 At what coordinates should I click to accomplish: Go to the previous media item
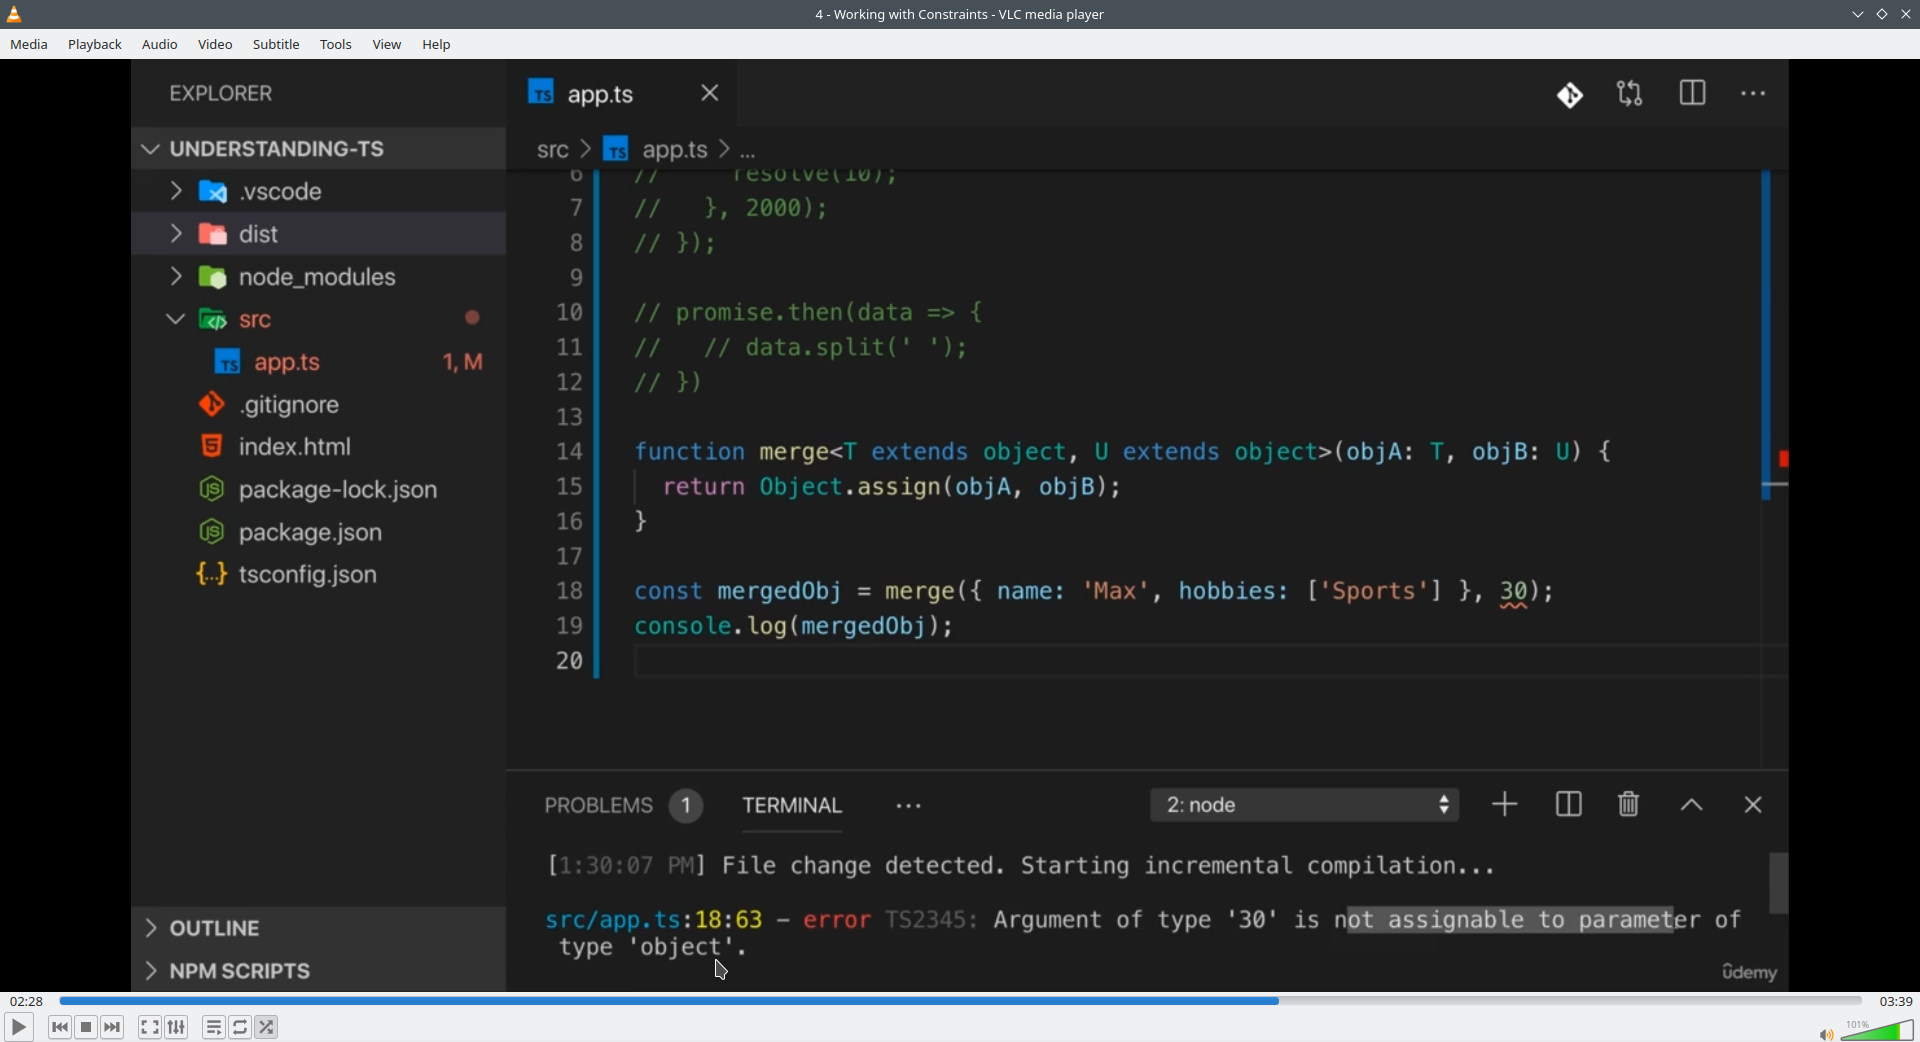(x=60, y=1027)
